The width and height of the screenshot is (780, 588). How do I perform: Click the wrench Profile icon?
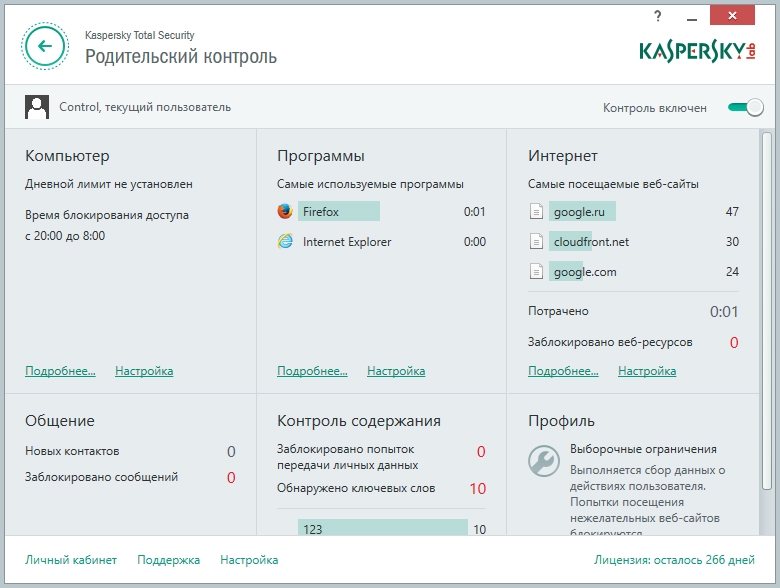coord(543,460)
